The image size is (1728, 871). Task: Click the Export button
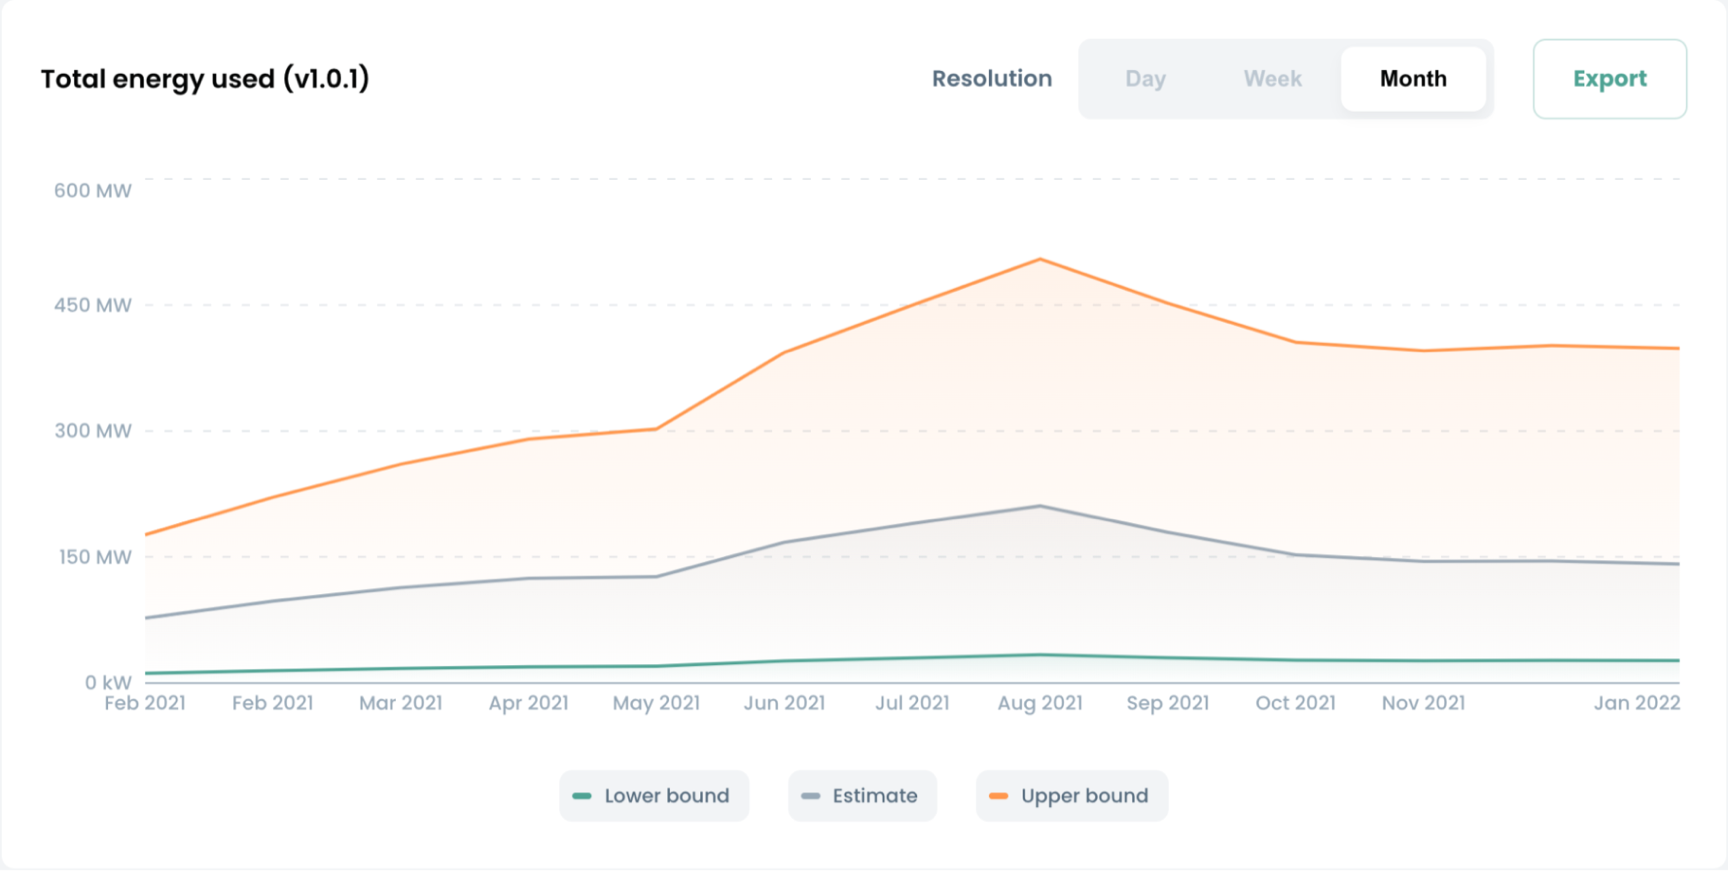click(1609, 79)
